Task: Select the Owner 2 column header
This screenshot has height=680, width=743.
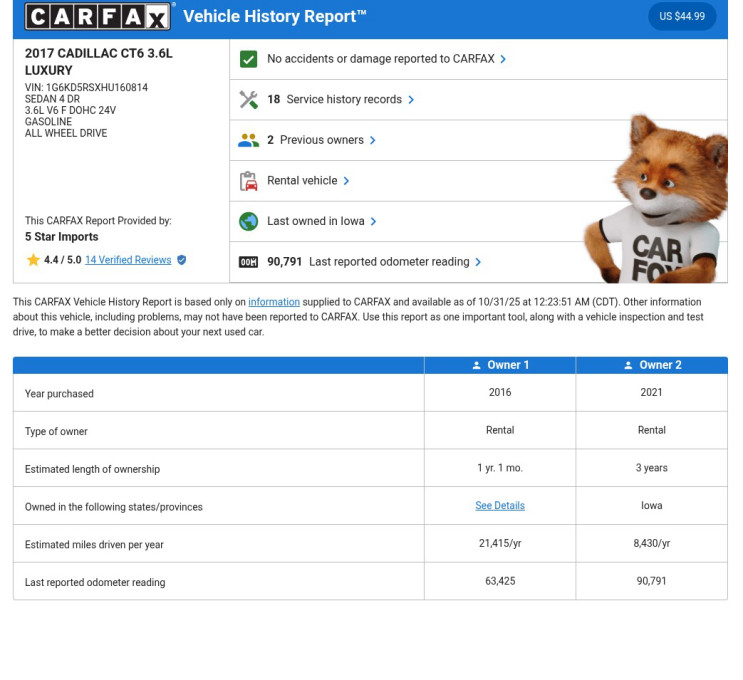Action: pos(652,365)
